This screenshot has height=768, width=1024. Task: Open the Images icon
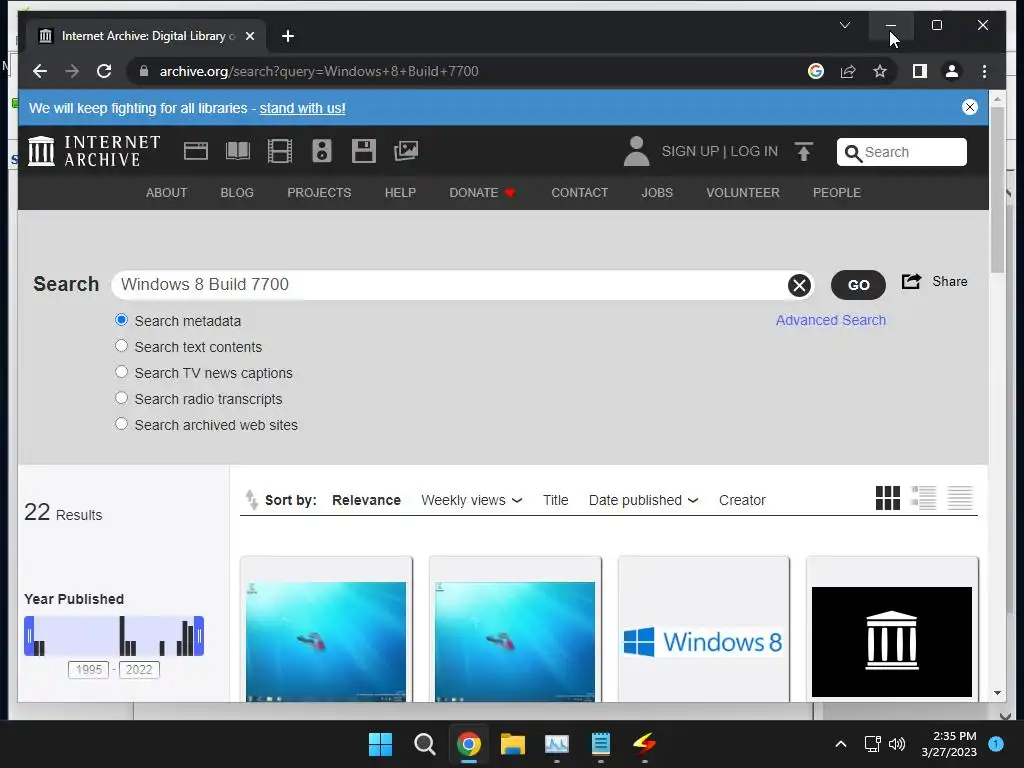[406, 151]
